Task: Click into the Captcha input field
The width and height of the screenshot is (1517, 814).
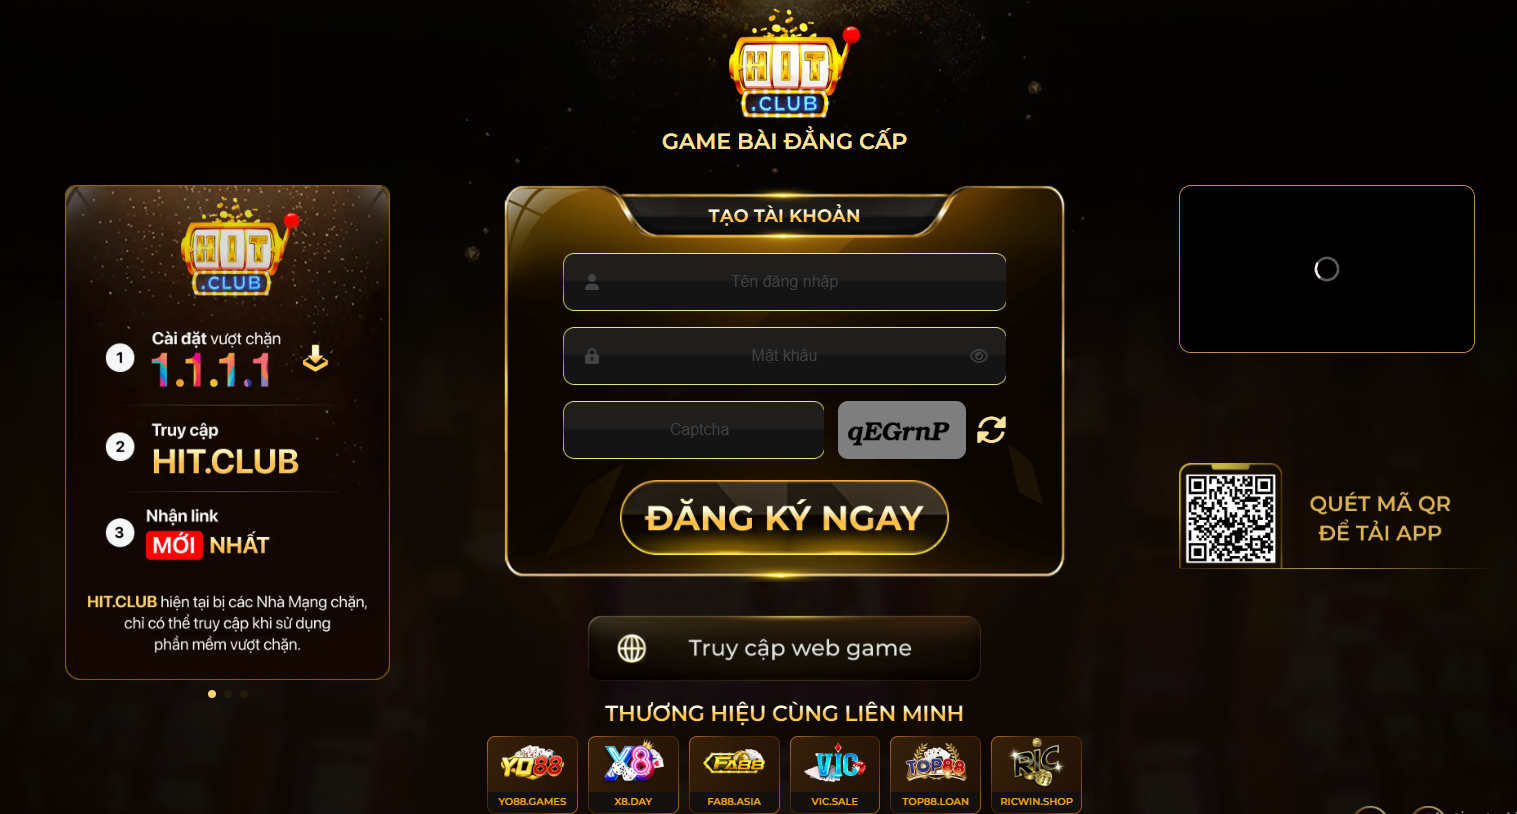Action: (x=693, y=430)
